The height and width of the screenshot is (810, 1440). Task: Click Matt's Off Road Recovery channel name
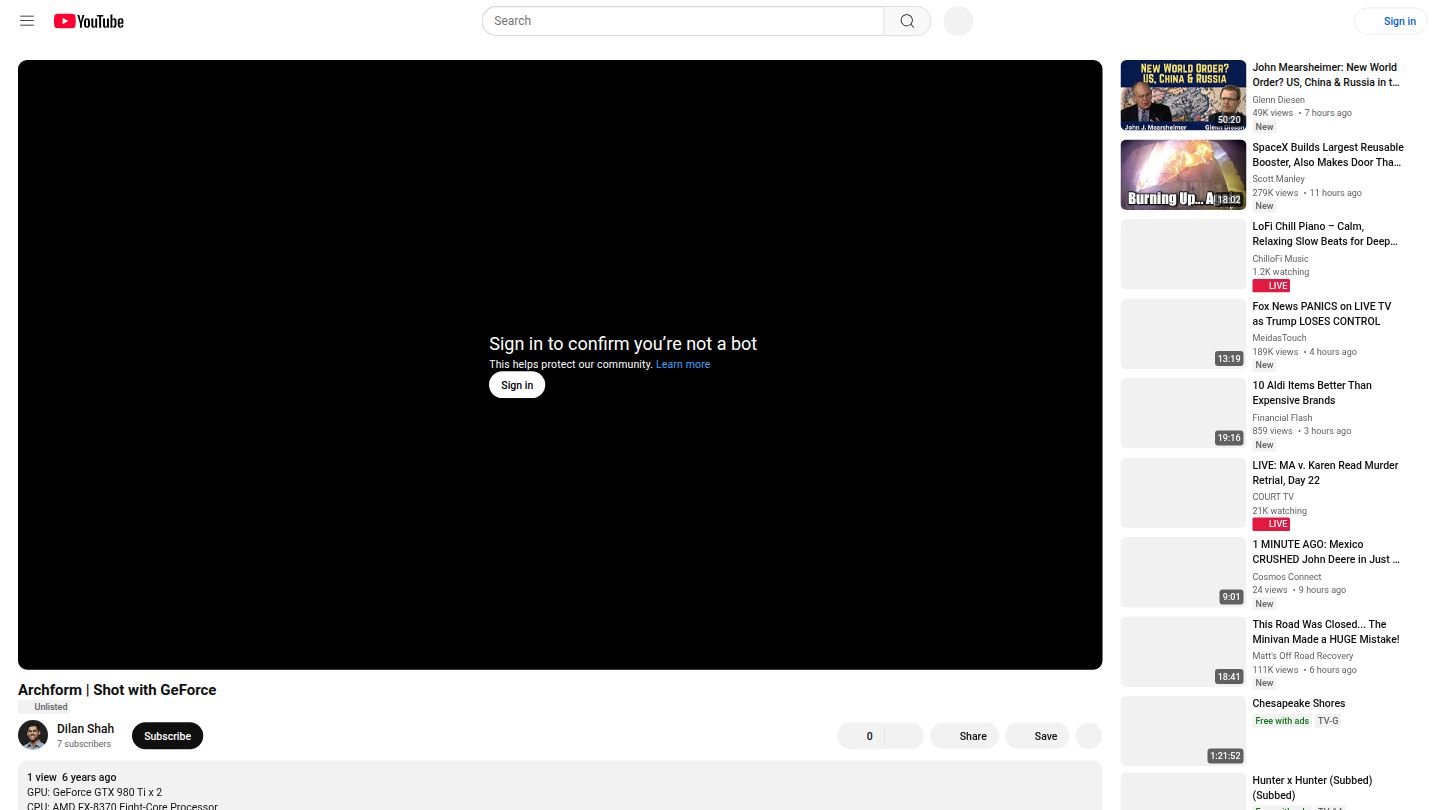pyautogui.click(x=1302, y=656)
